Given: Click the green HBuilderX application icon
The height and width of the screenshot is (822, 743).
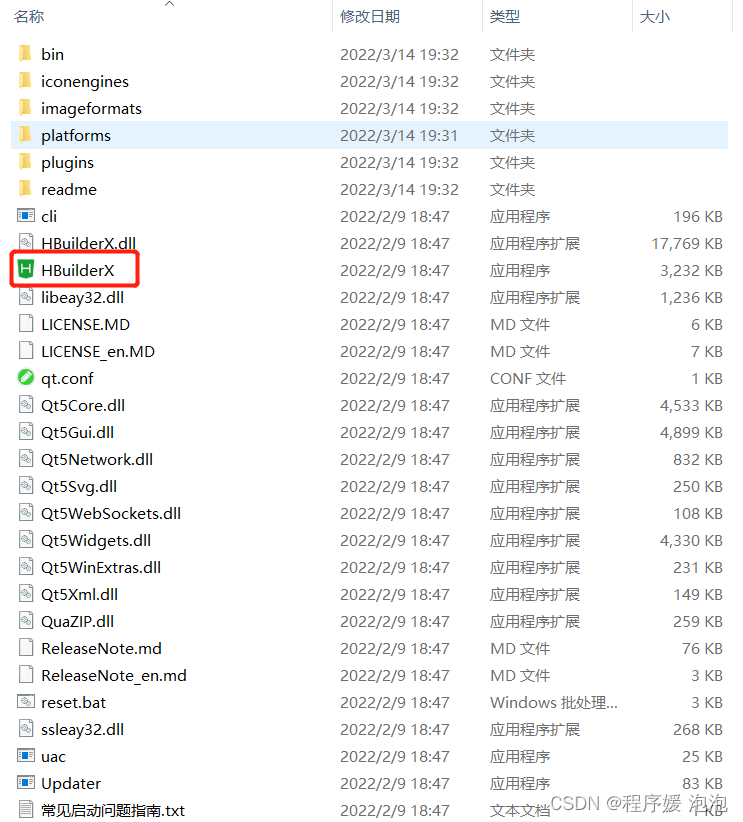Looking at the screenshot, I should coord(26,269).
